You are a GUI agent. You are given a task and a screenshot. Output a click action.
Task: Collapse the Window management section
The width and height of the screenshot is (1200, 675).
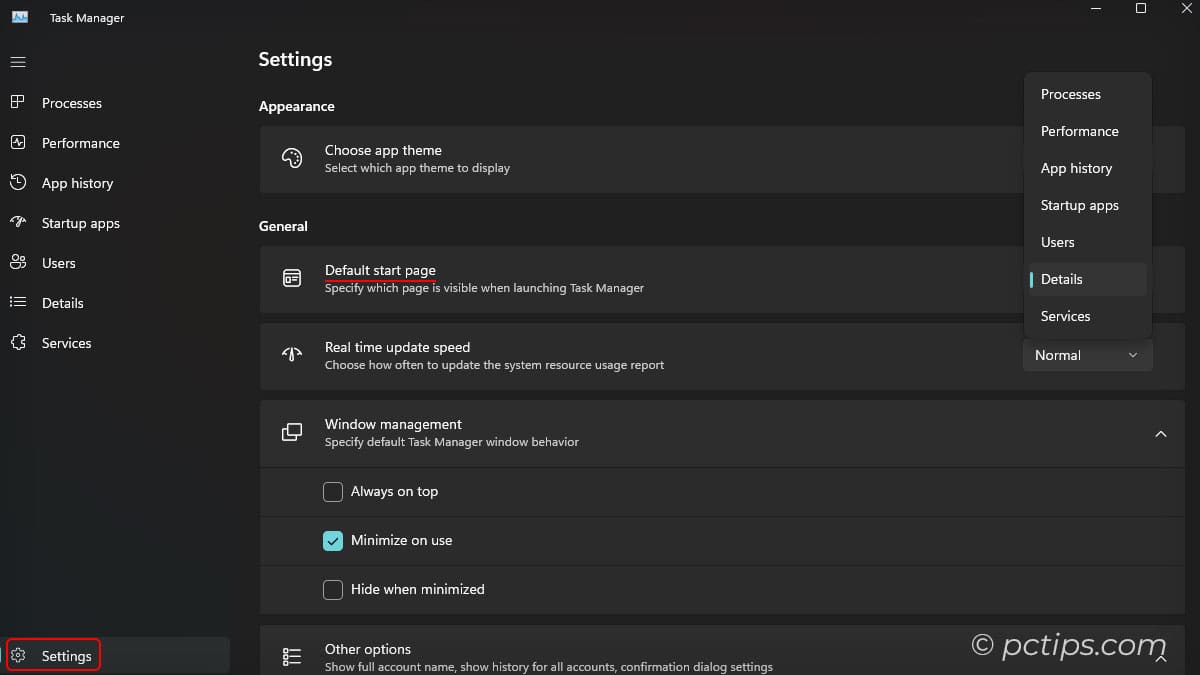(1161, 434)
